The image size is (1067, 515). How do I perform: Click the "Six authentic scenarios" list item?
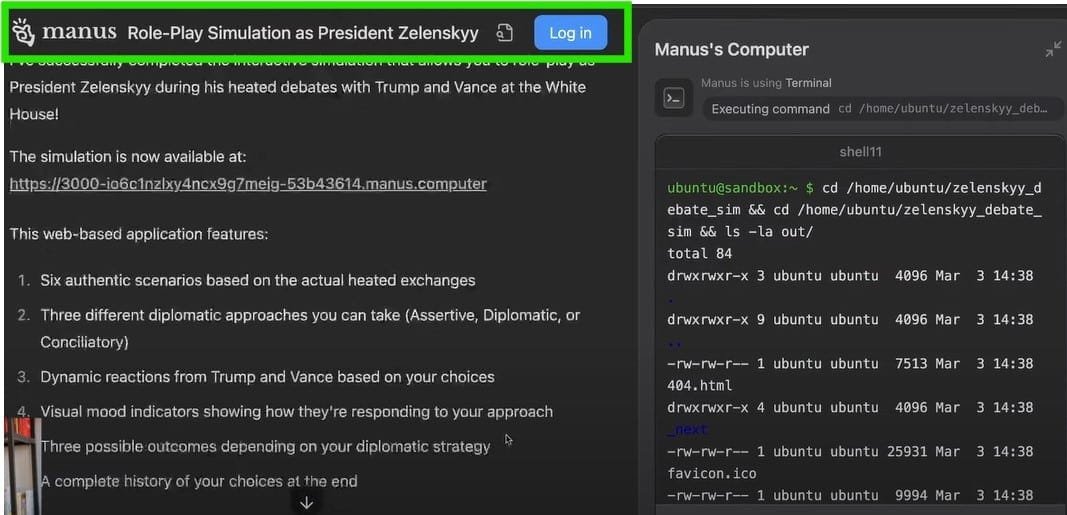257,280
